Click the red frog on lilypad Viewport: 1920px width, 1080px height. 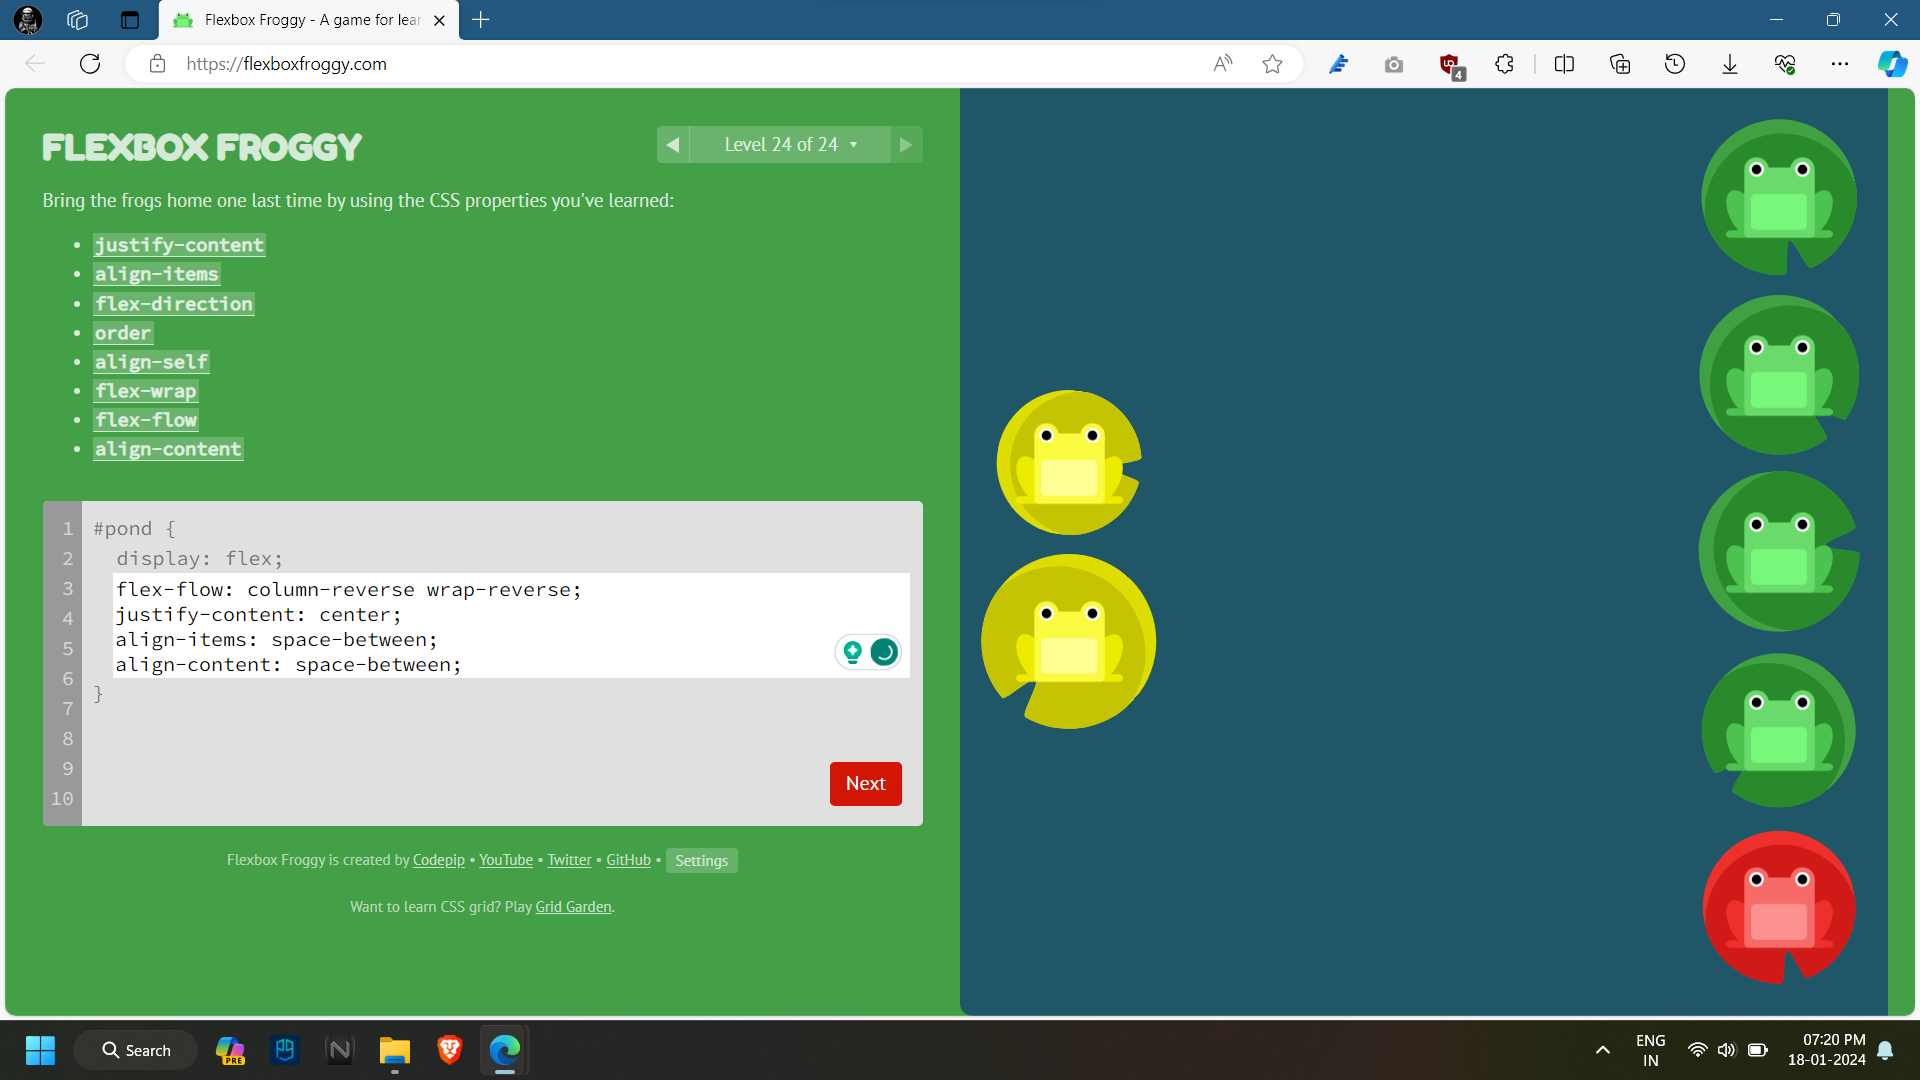point(1779,906)
